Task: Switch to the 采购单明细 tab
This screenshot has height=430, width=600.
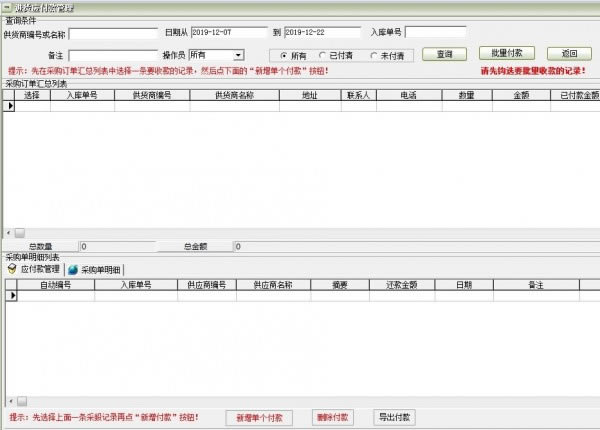Action: (x=100, y=270)
